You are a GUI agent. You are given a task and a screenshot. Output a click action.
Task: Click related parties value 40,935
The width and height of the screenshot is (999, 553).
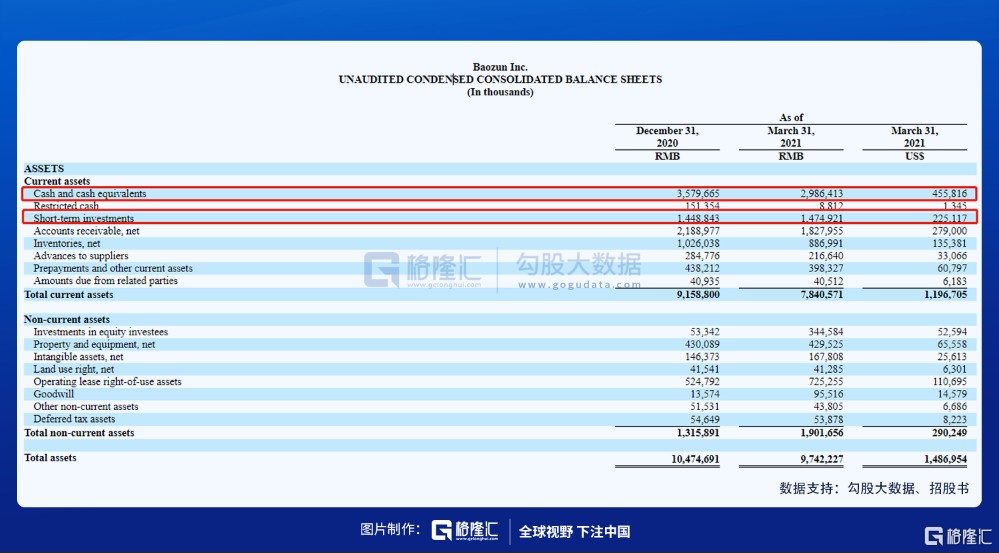(x=704, y=280)
